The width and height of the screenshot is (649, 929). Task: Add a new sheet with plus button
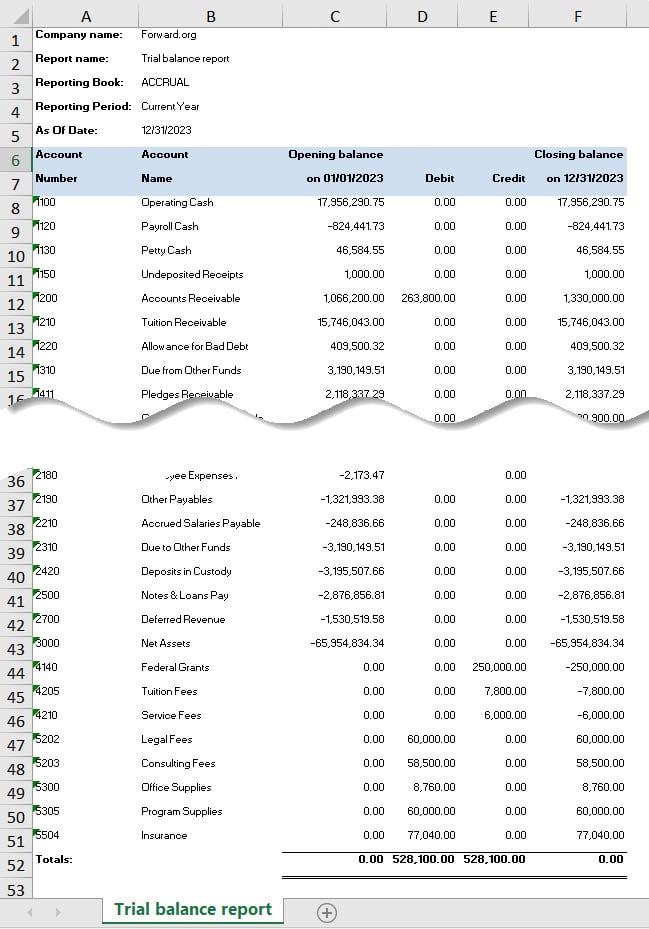click(326, 912)
